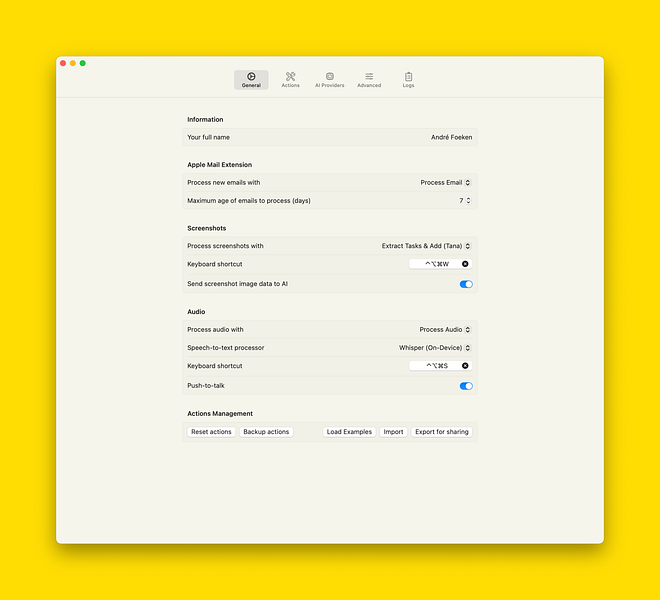660x600 pixels.
Task: Expand the Process screenshots with dropdown
Action: tap(426, 246)
